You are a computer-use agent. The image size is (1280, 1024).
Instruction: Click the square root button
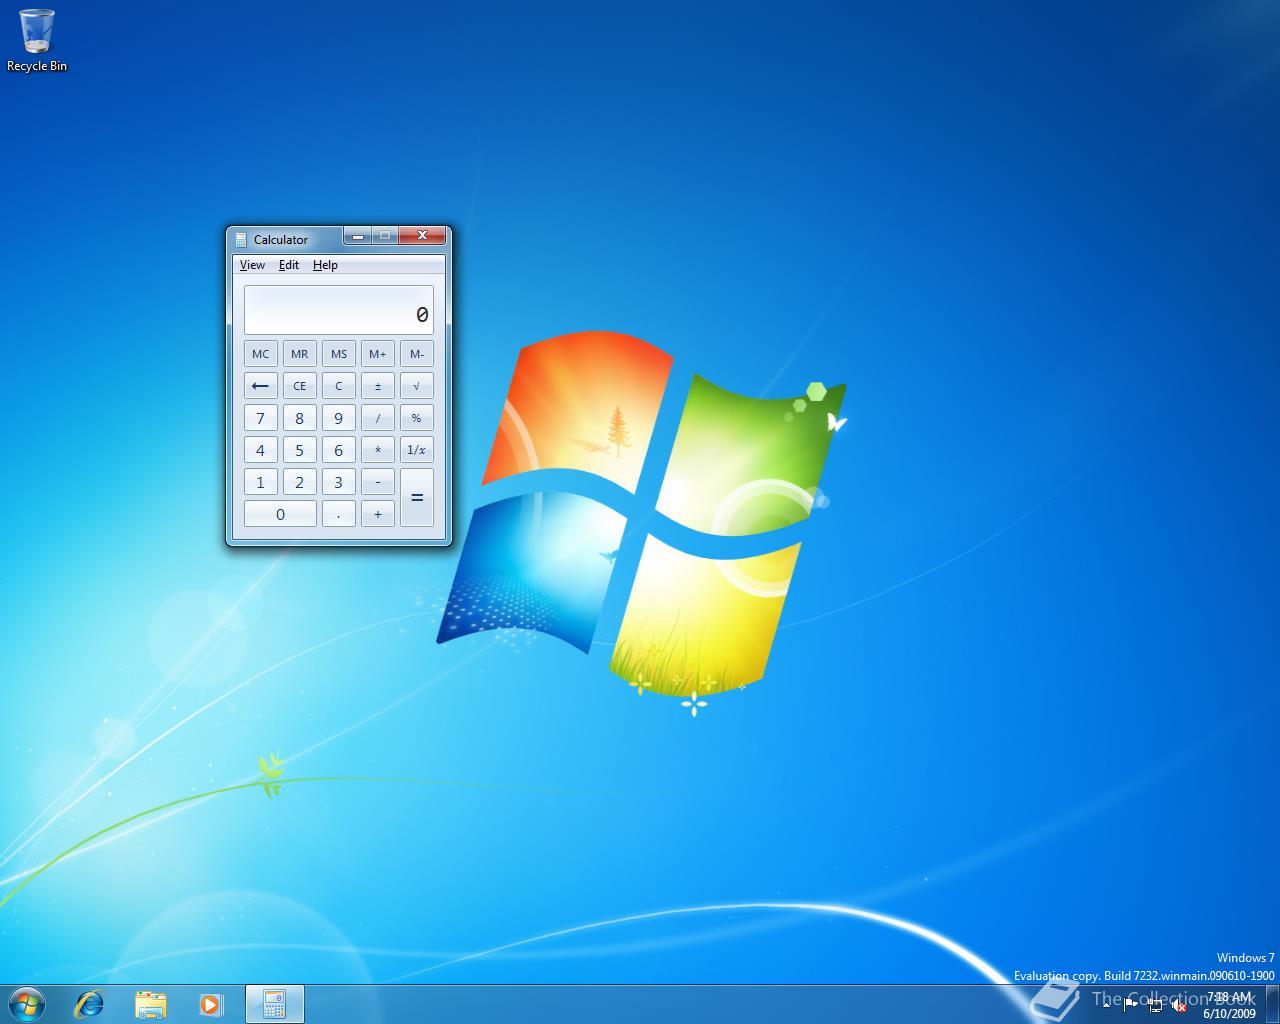pyautogui.click(x=417, y=386)
